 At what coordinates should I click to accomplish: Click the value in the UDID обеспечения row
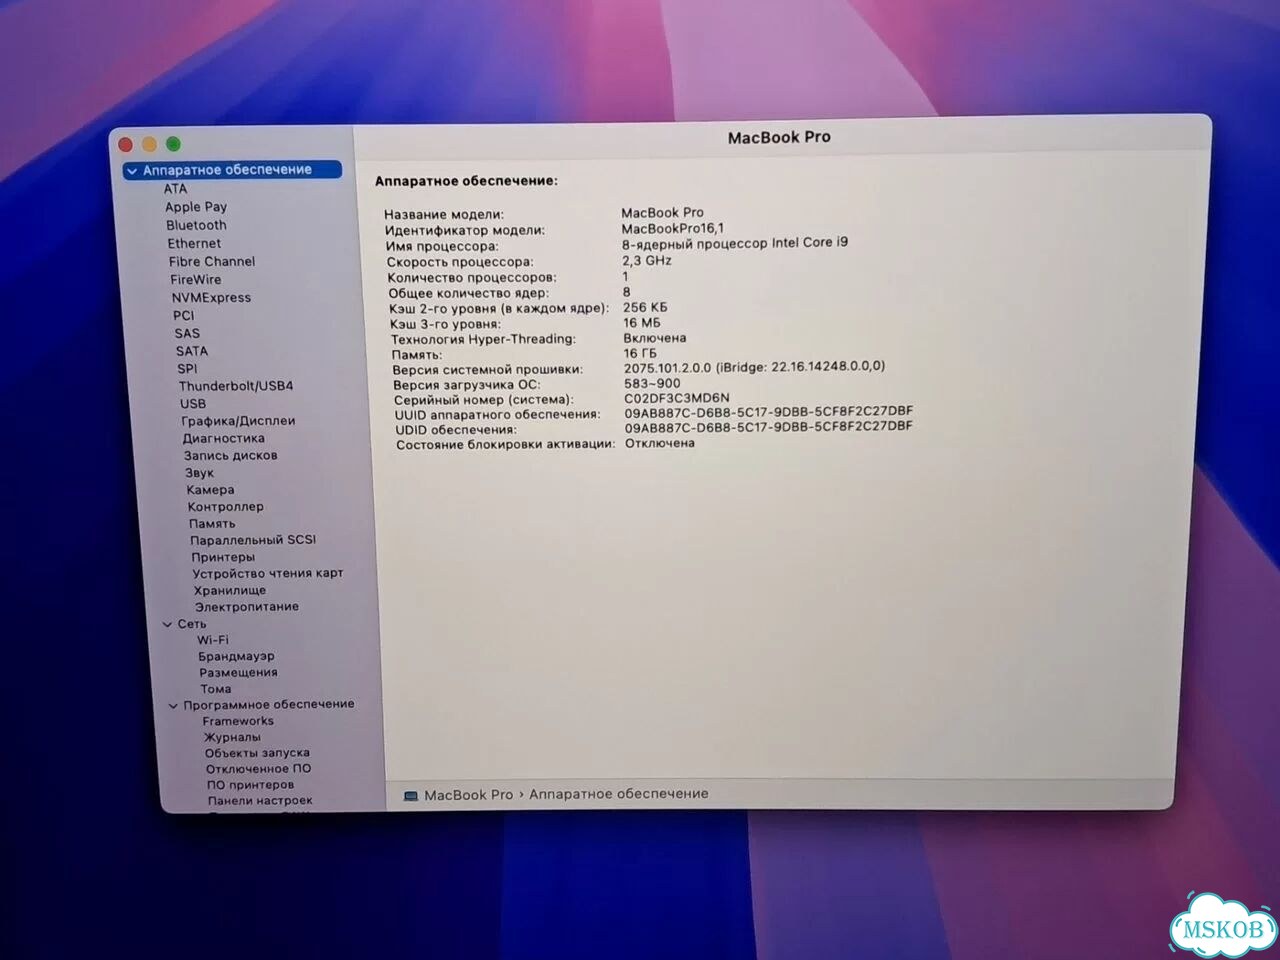coord(769,426)
